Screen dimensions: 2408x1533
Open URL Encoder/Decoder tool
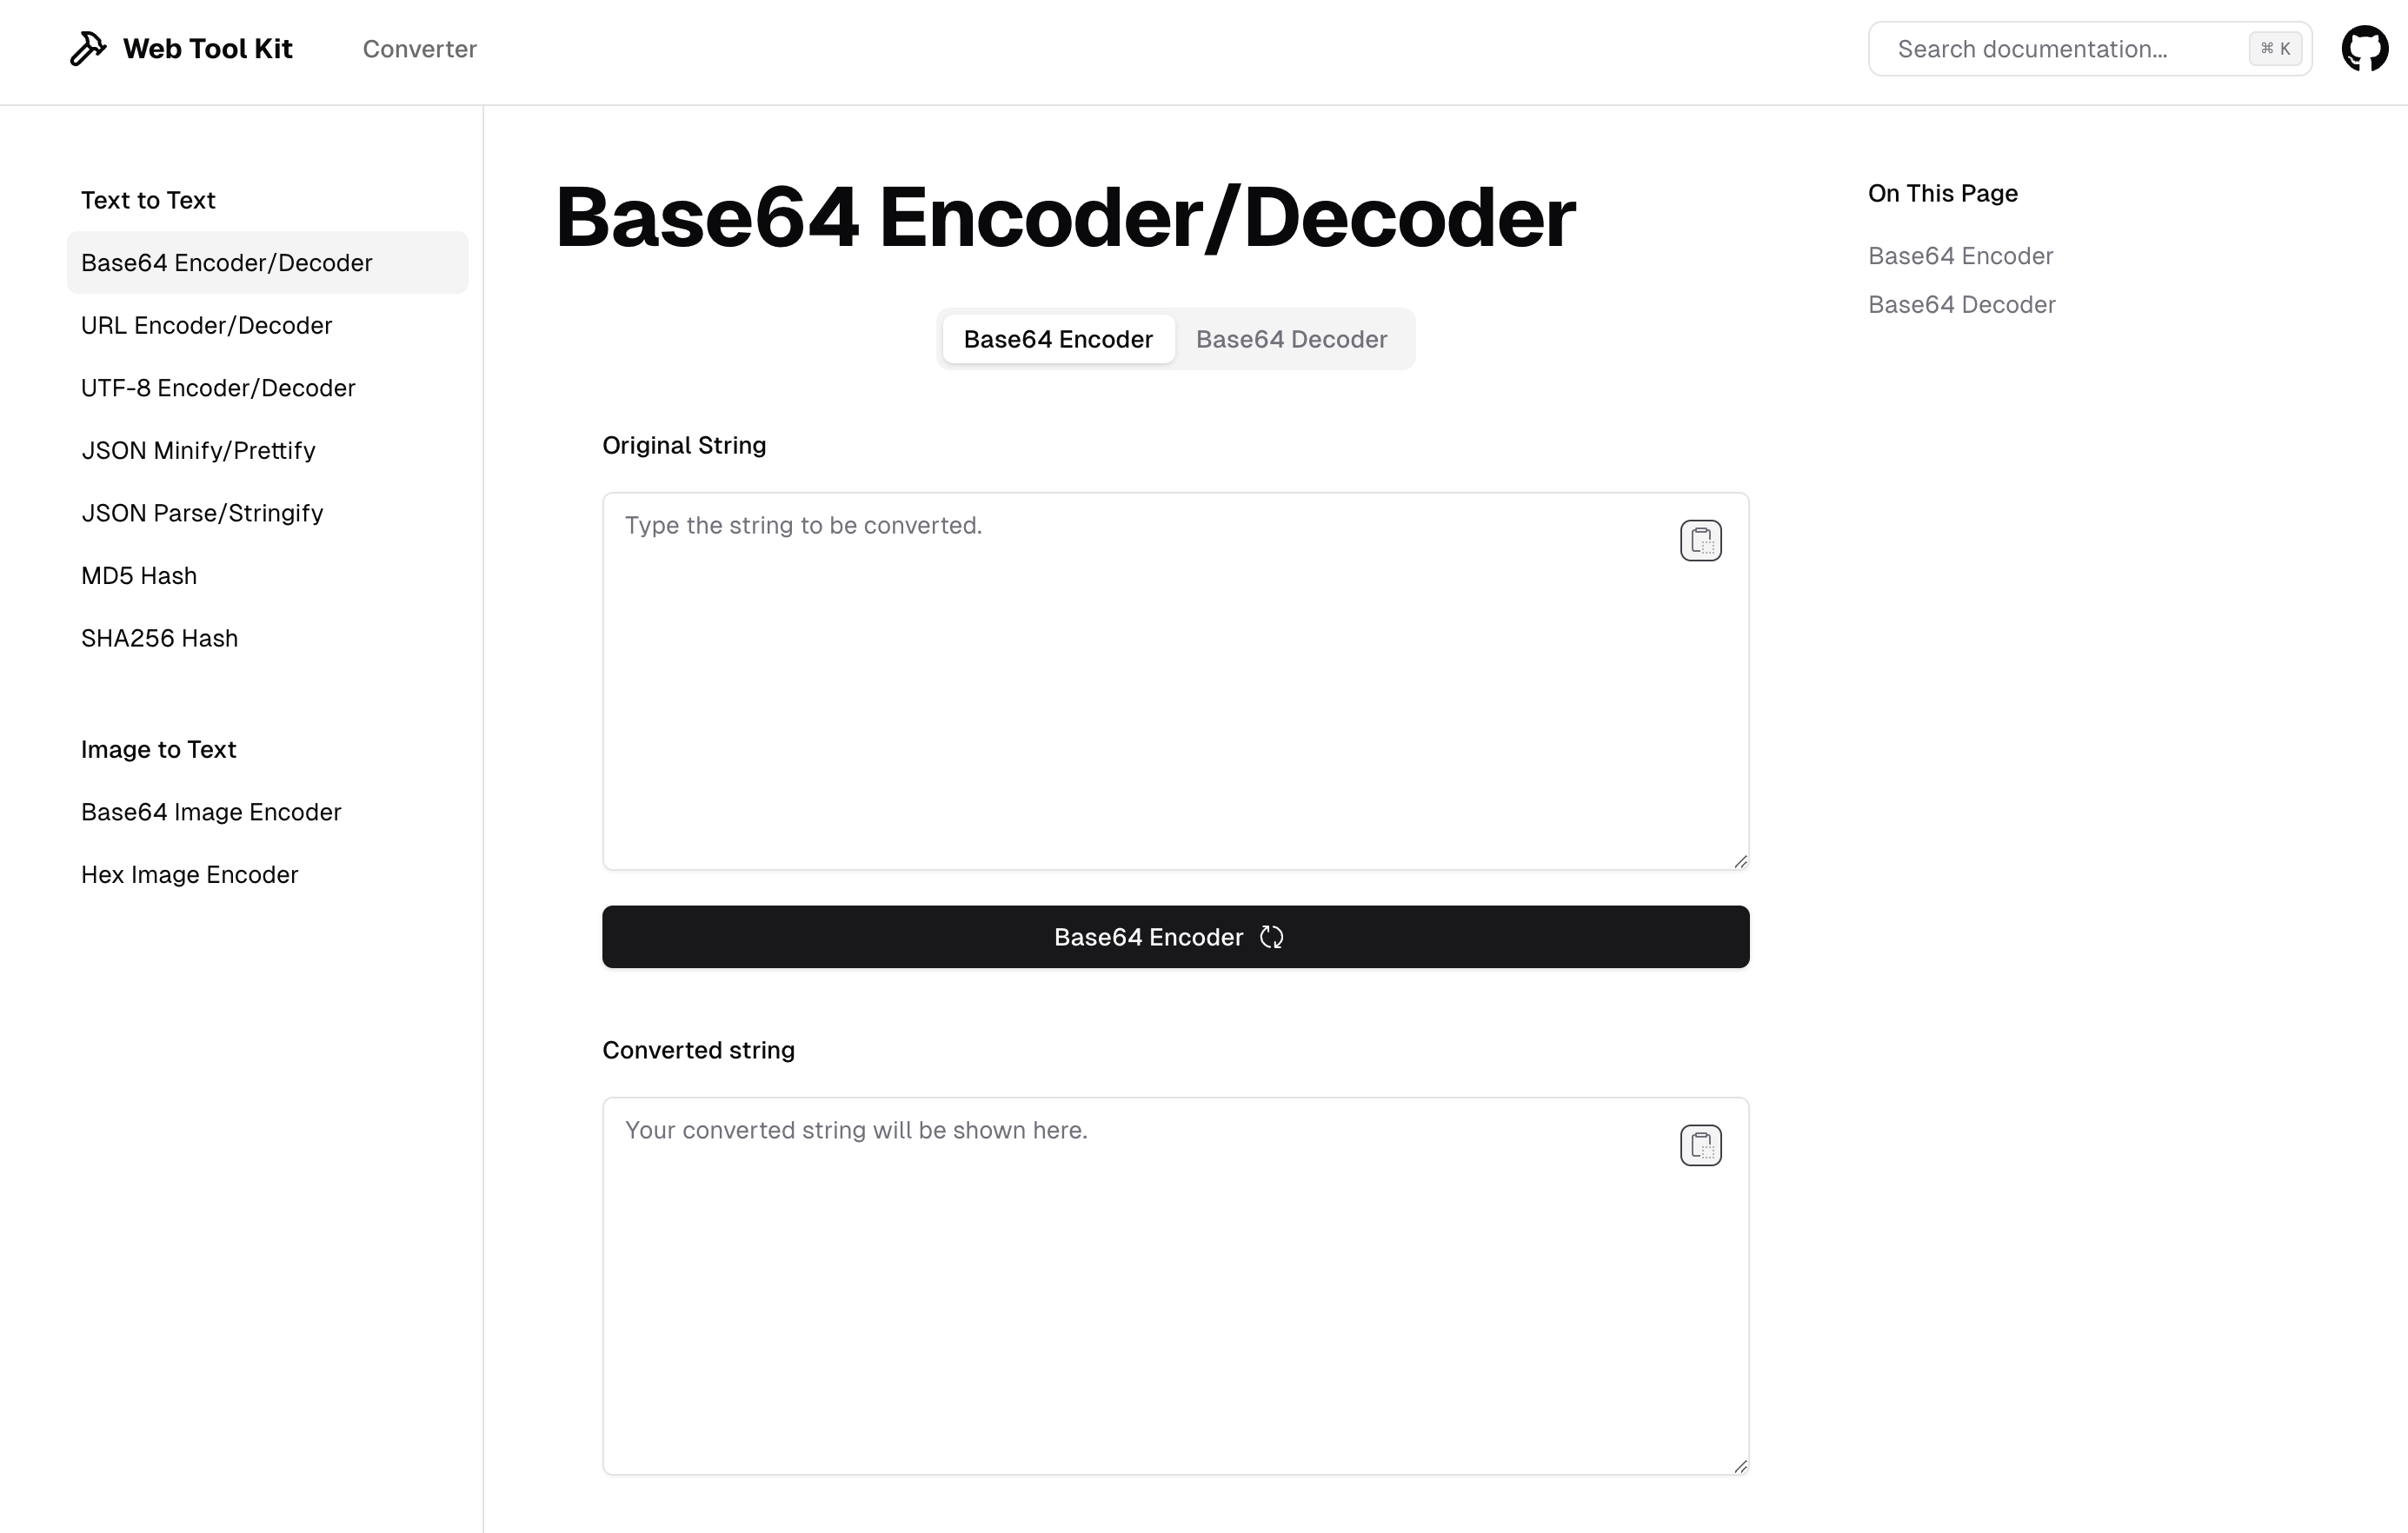click(205, 324)
